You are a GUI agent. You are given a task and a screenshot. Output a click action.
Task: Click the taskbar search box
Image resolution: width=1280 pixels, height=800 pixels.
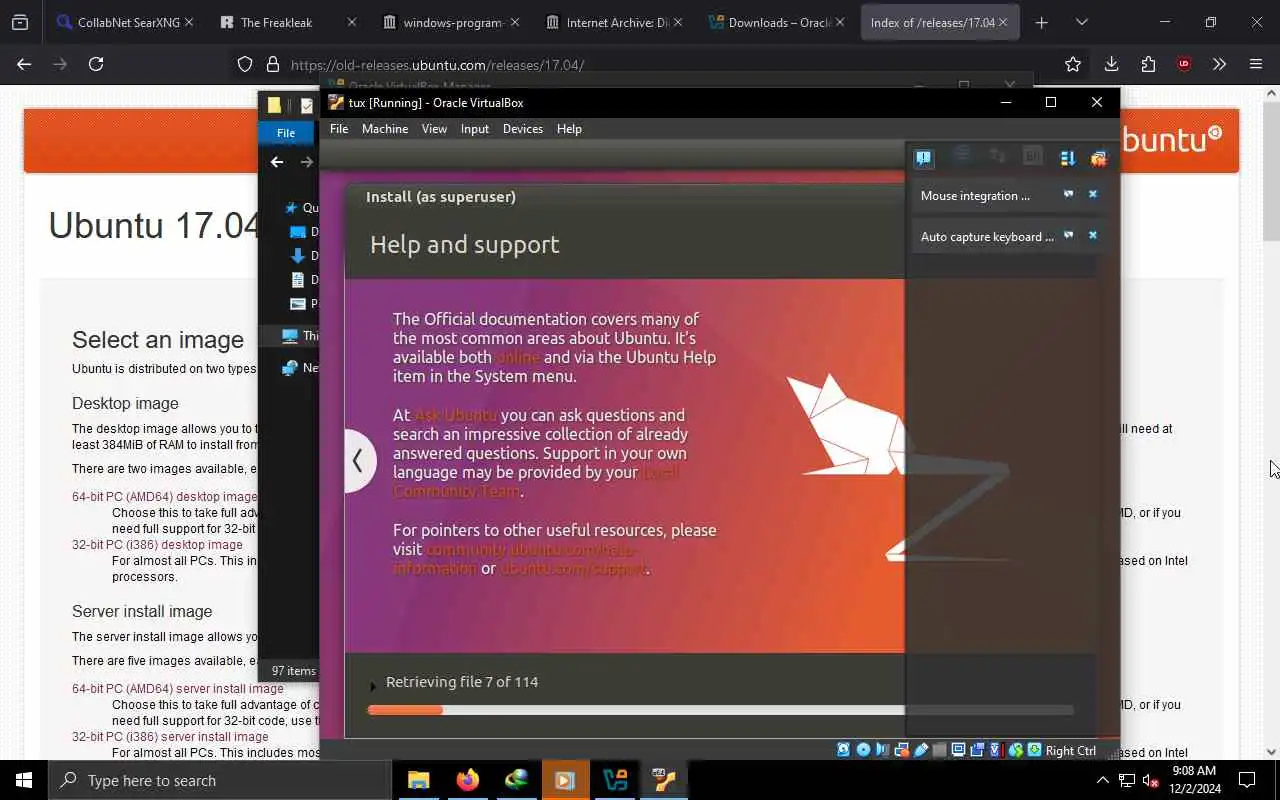tap(219, 780)
